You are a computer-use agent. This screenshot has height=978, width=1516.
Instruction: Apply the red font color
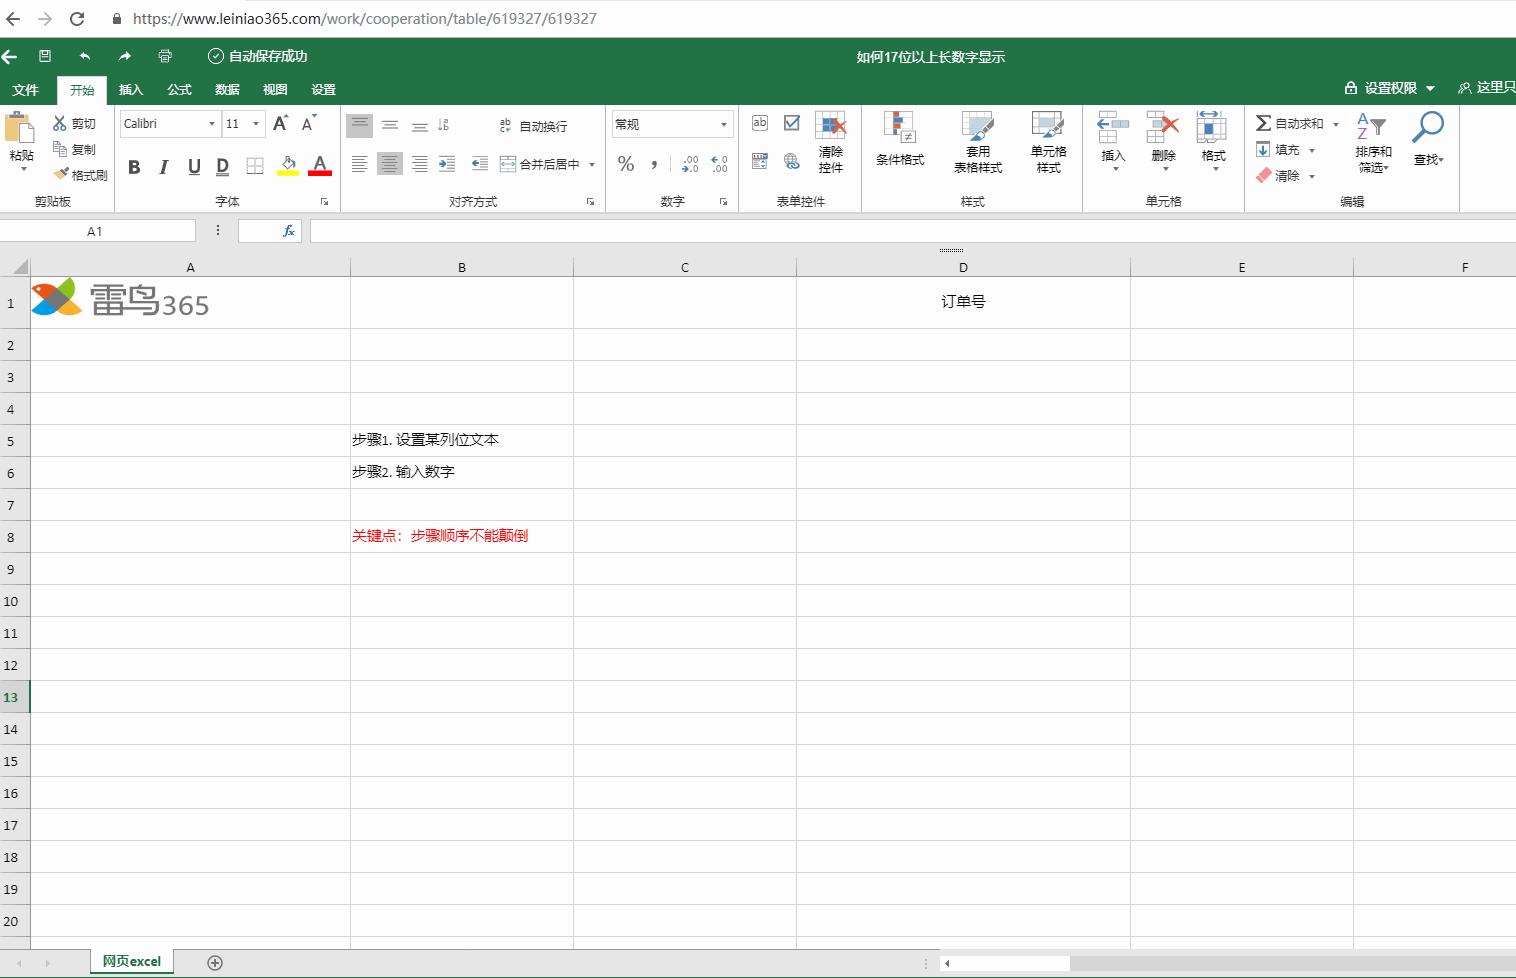(x=320, y=166)
